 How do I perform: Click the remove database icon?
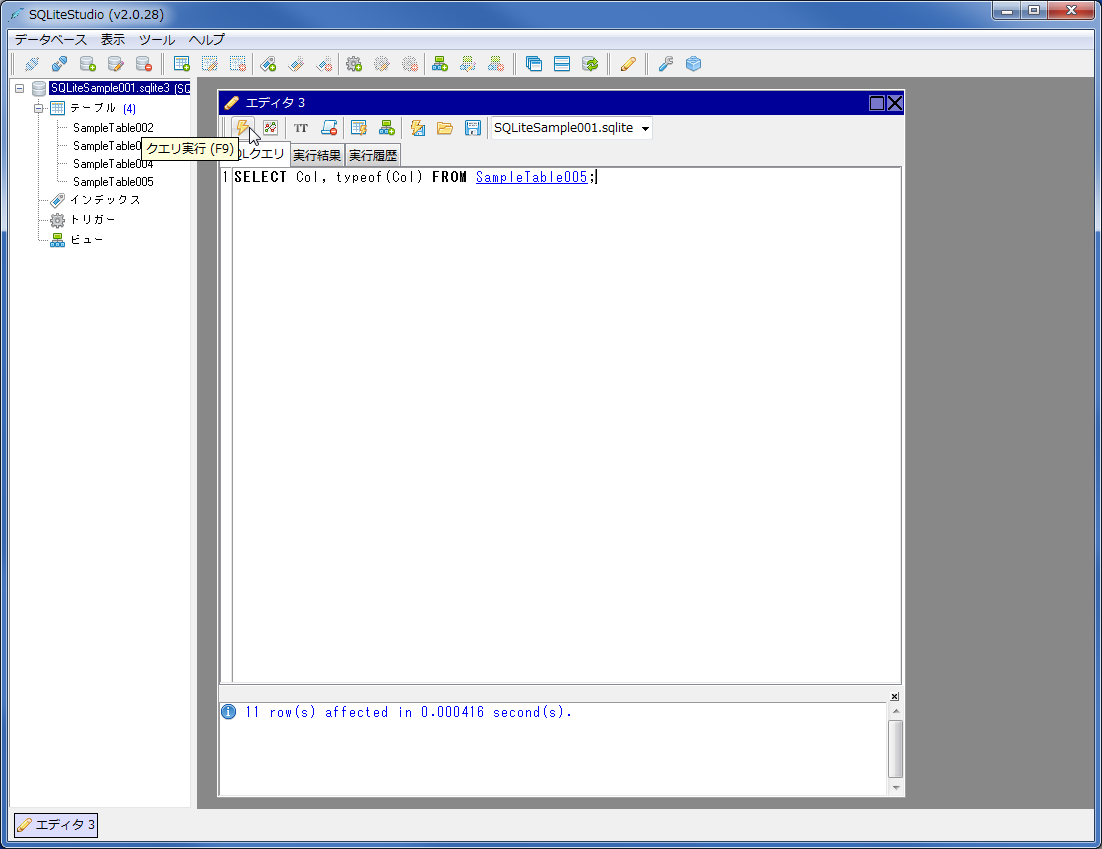(x=144, y=65)
